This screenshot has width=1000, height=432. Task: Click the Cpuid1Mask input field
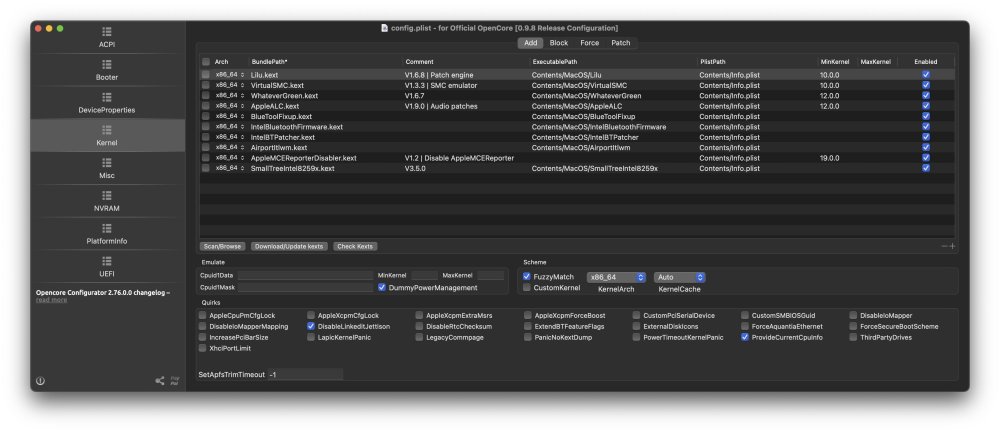305,288
